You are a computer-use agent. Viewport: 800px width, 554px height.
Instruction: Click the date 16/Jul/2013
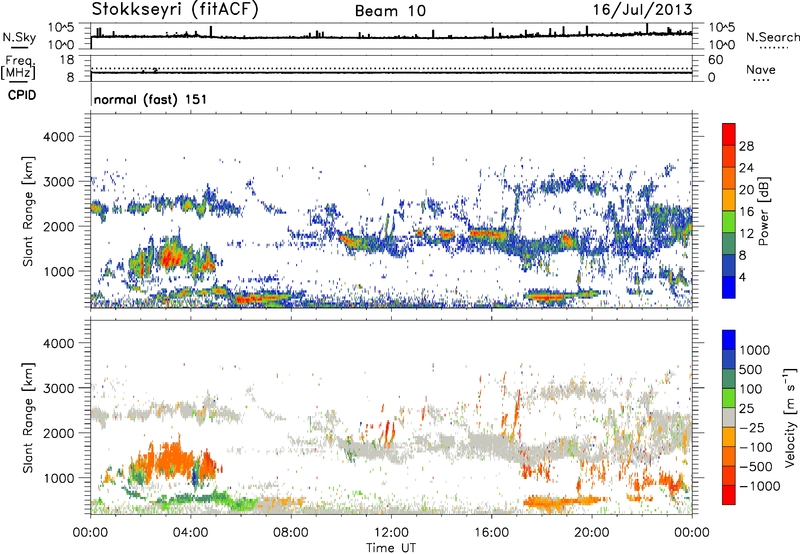click(x=642, y=9)
